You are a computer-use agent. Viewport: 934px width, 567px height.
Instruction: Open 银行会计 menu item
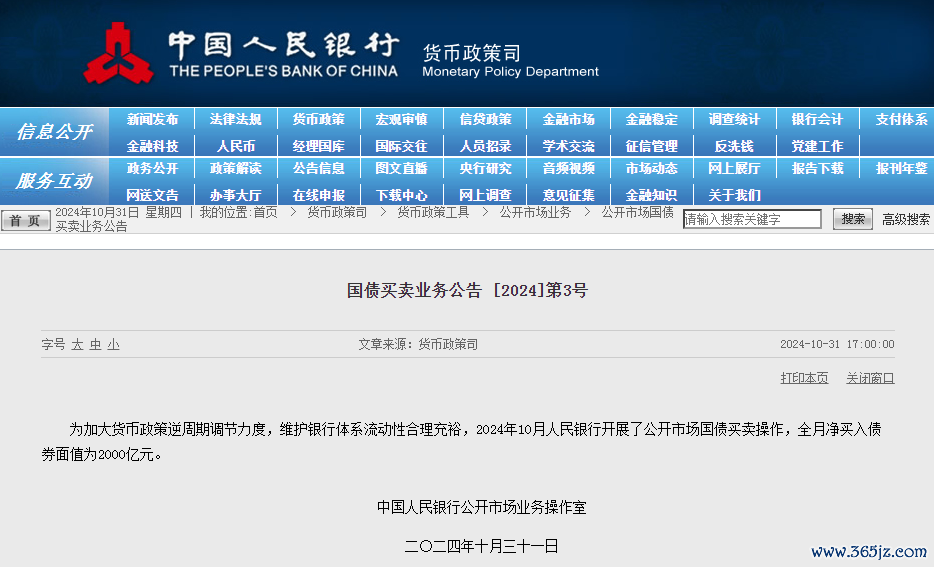[817, 120]
